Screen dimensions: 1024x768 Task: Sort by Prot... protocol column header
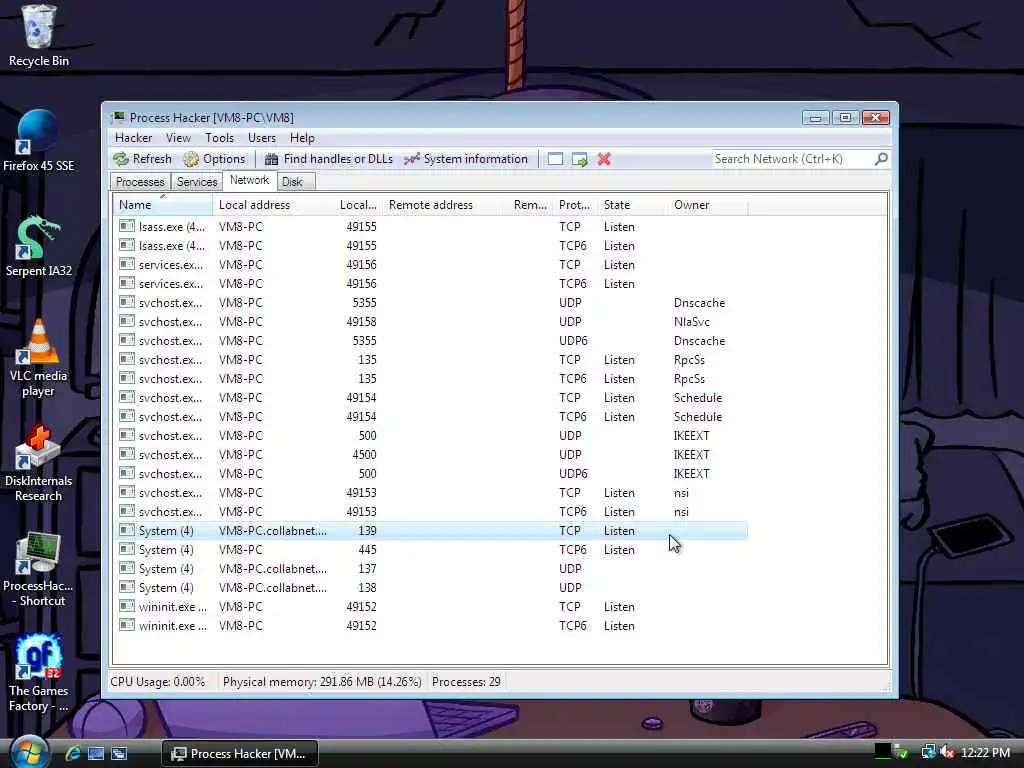click(576, 204)
